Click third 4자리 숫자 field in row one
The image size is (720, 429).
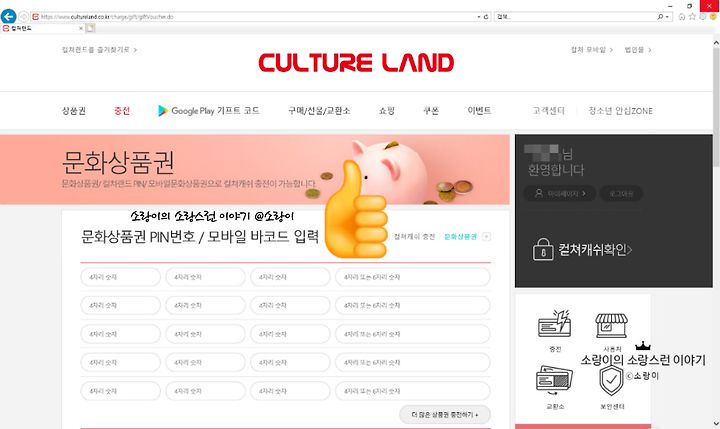click(290, 277)
